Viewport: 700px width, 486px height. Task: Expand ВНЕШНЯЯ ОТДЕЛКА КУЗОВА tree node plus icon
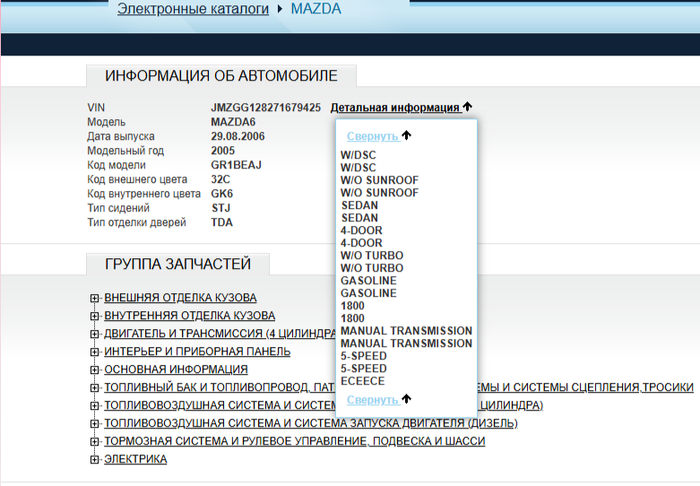tap(95, 298)
